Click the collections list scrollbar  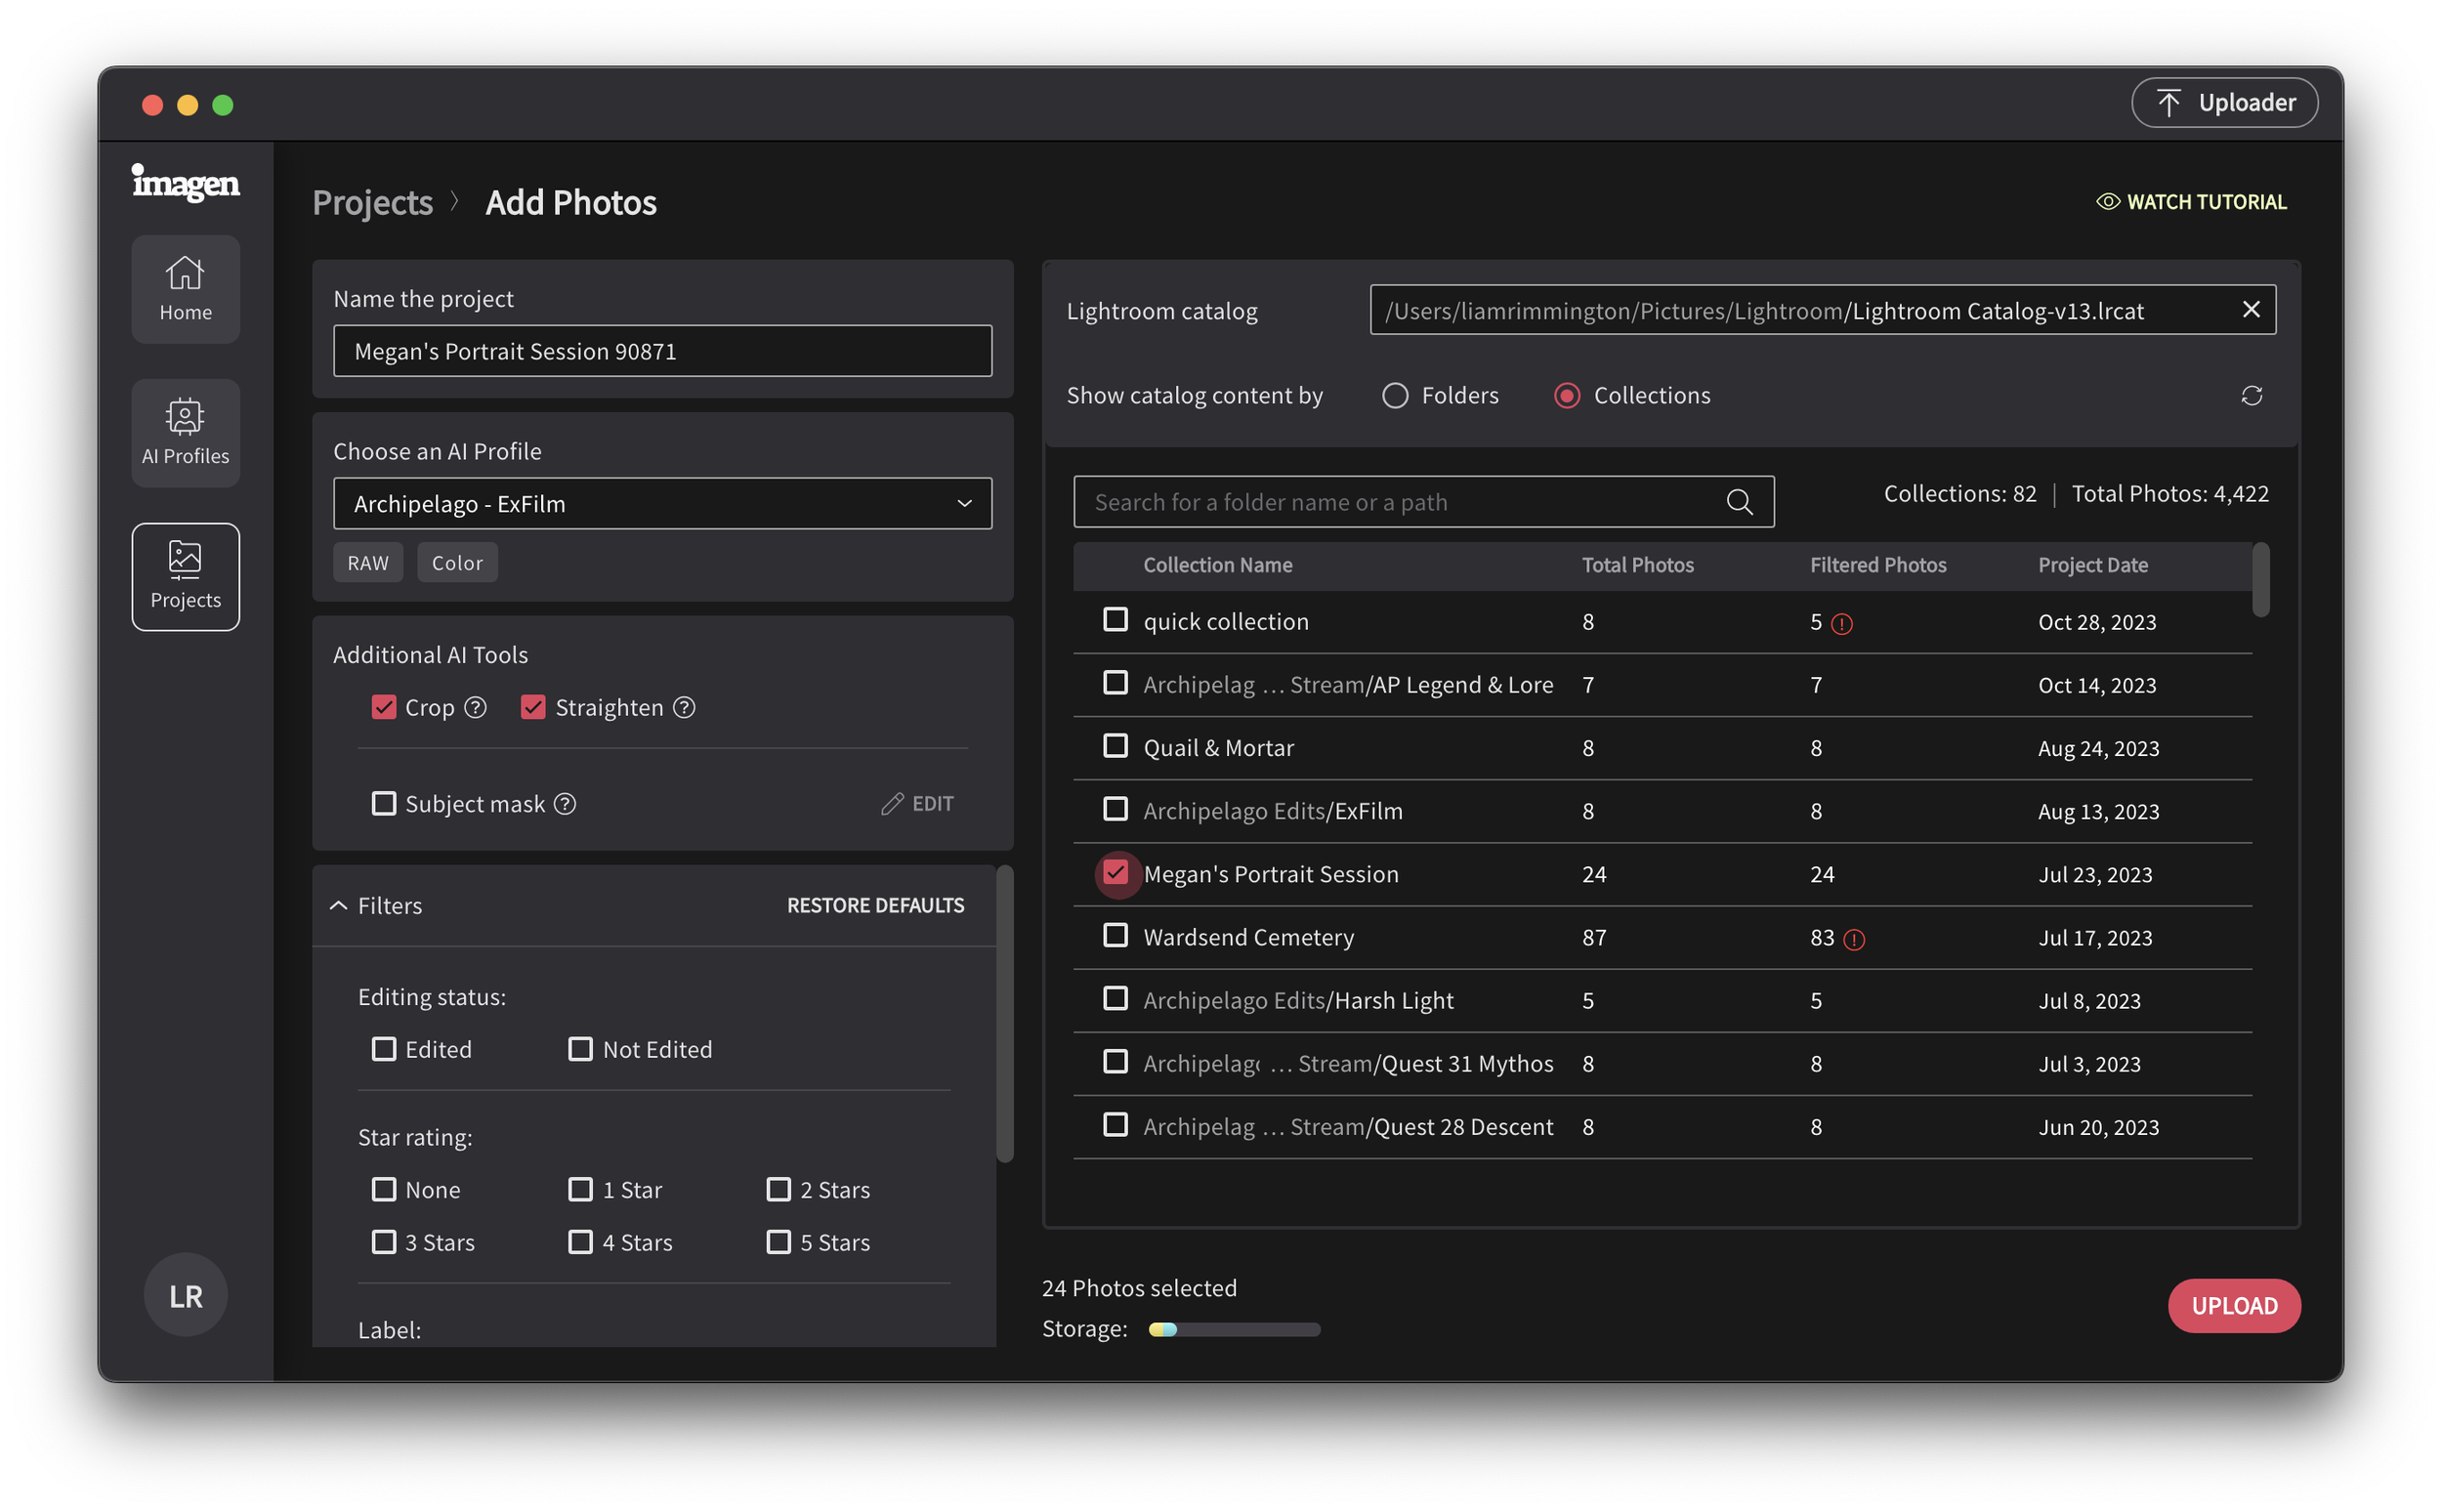click(2260, 580)
